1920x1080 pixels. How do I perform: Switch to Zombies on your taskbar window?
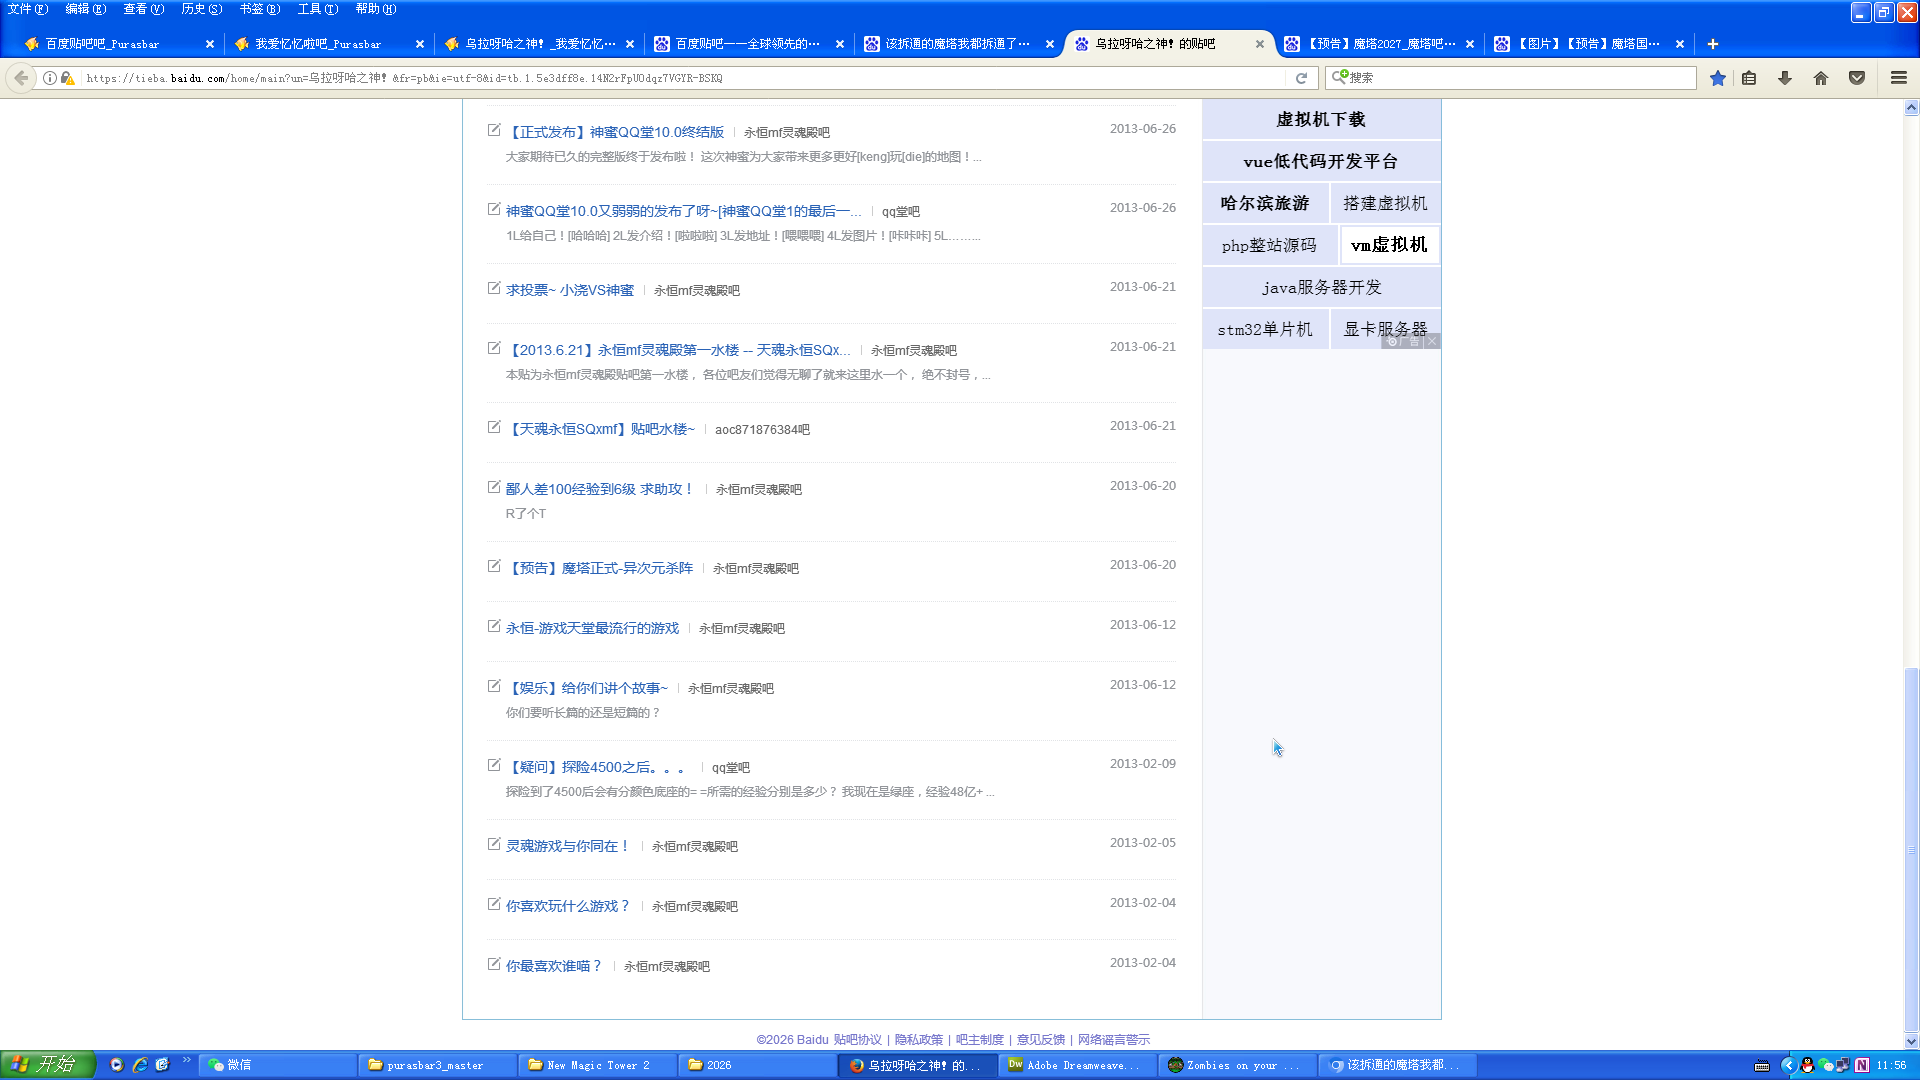pyautogui.click(x=1237, y=1065)
